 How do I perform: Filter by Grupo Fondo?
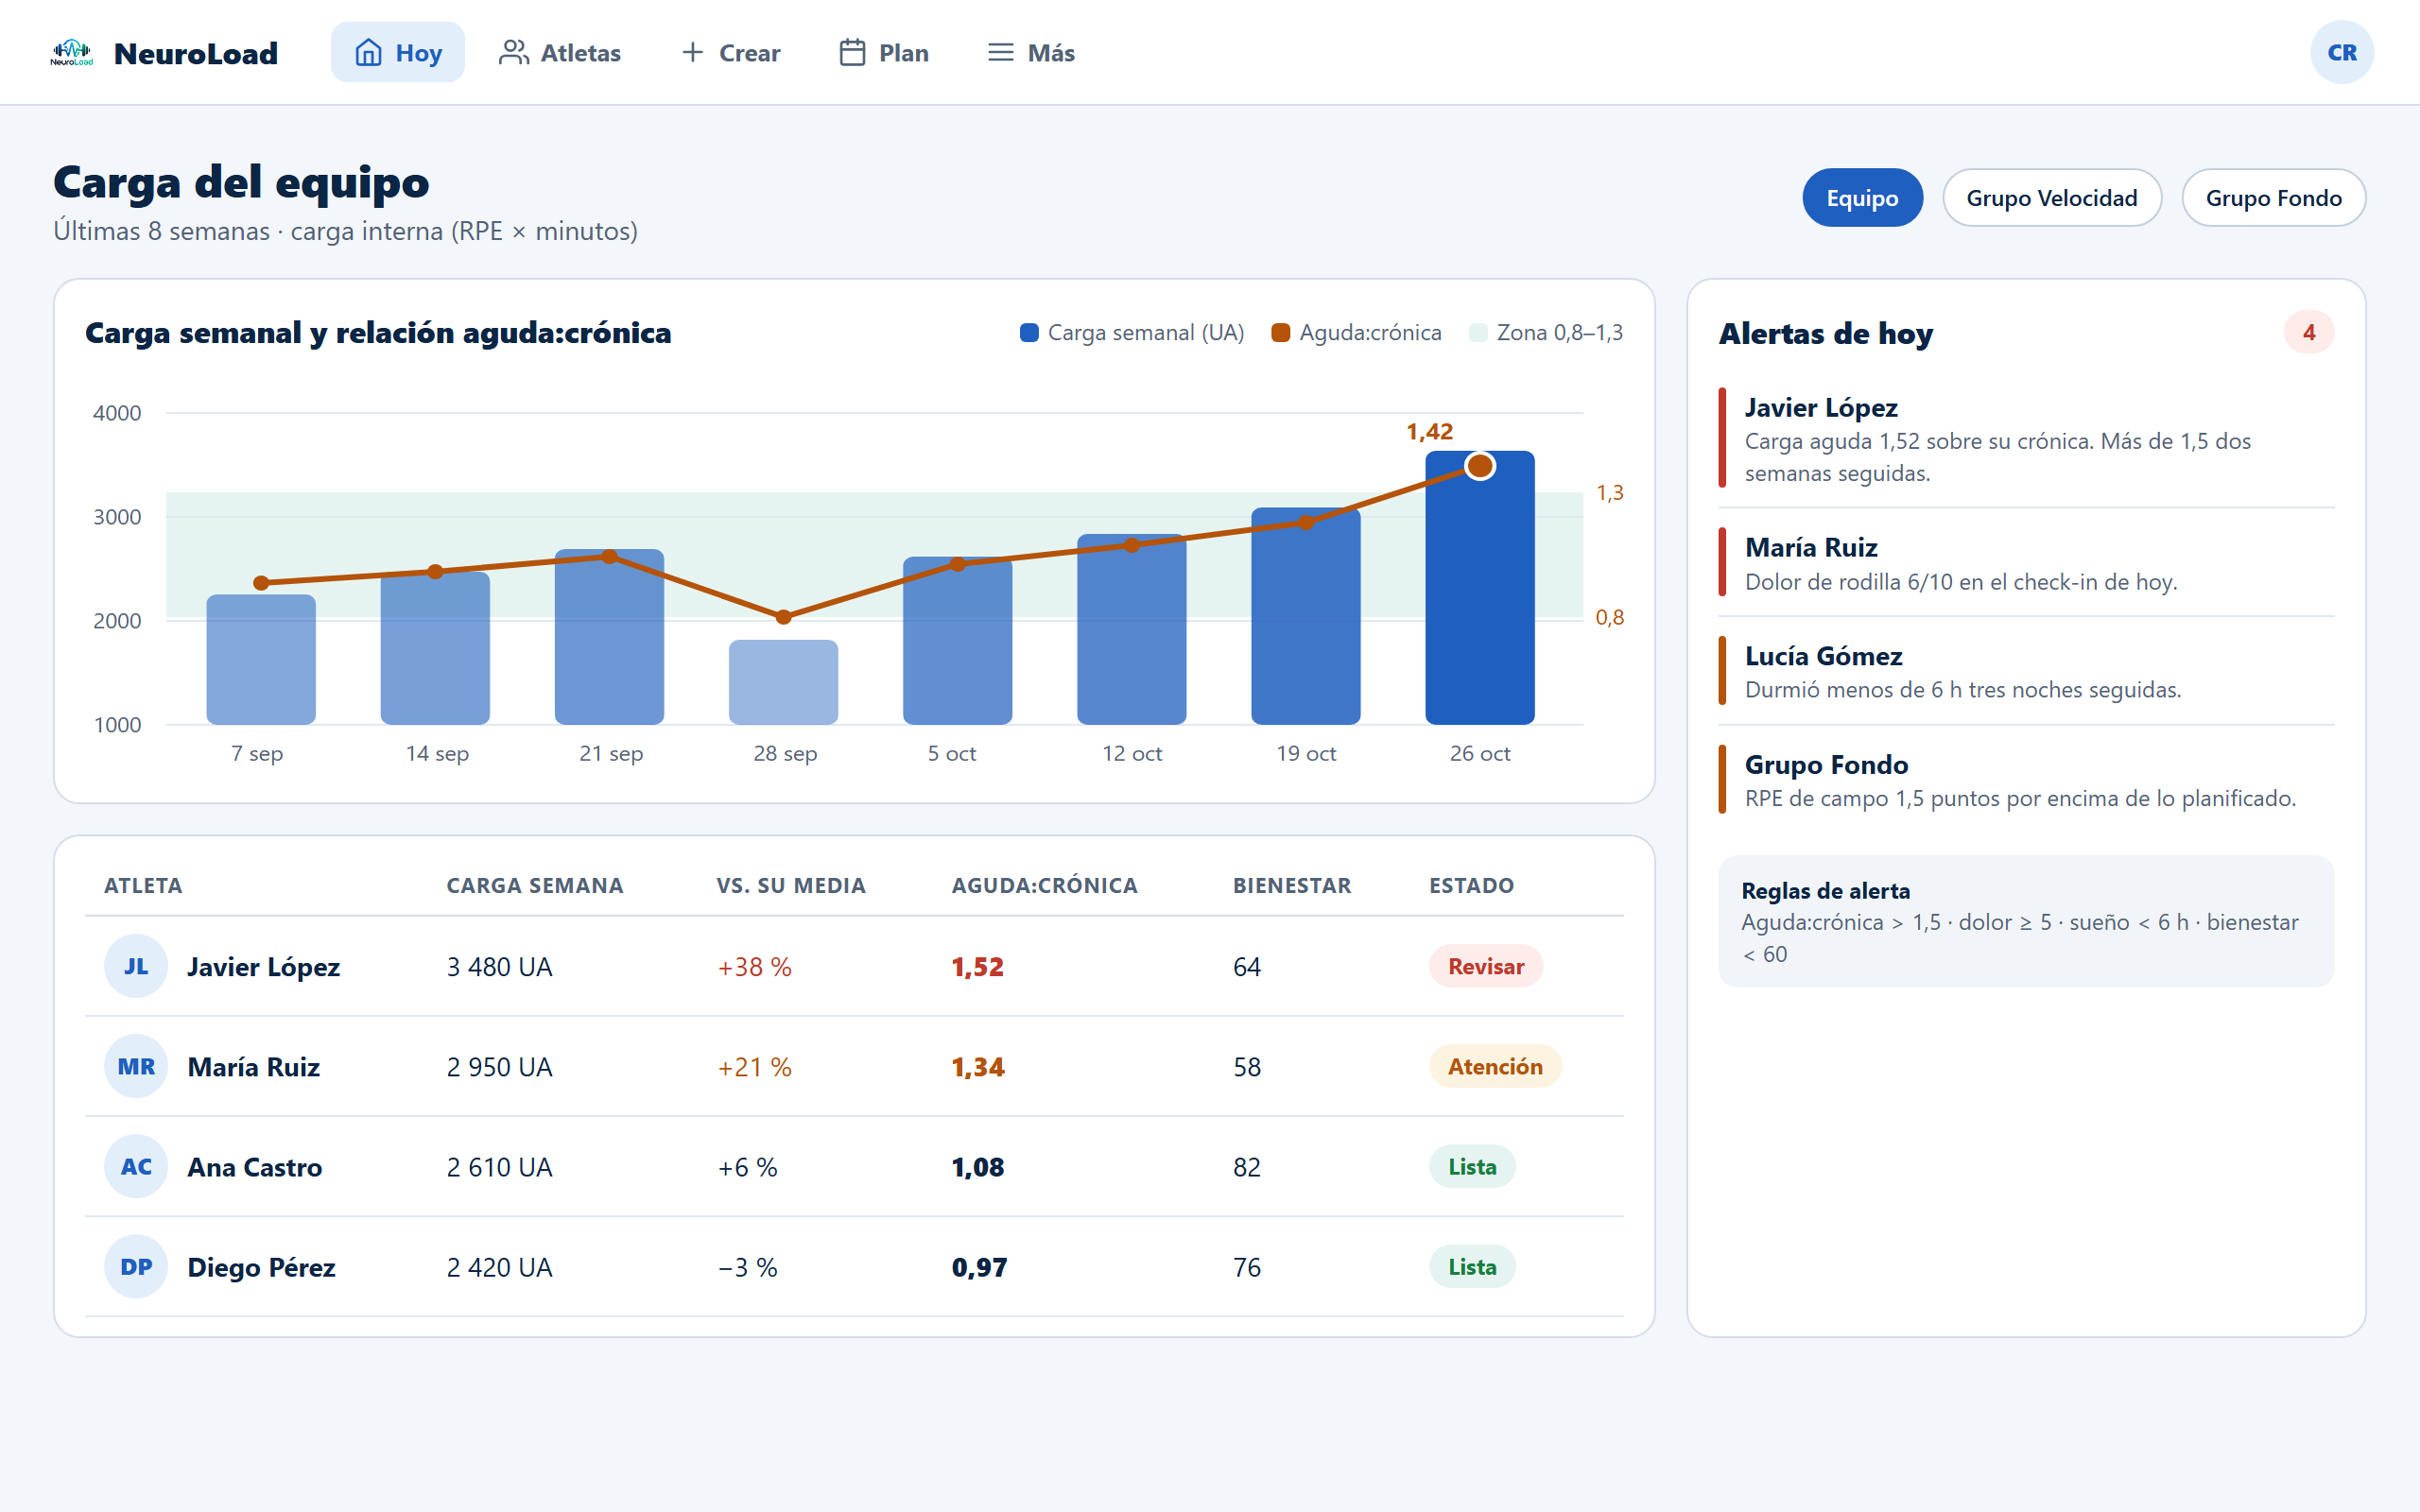click(2273, 198)
